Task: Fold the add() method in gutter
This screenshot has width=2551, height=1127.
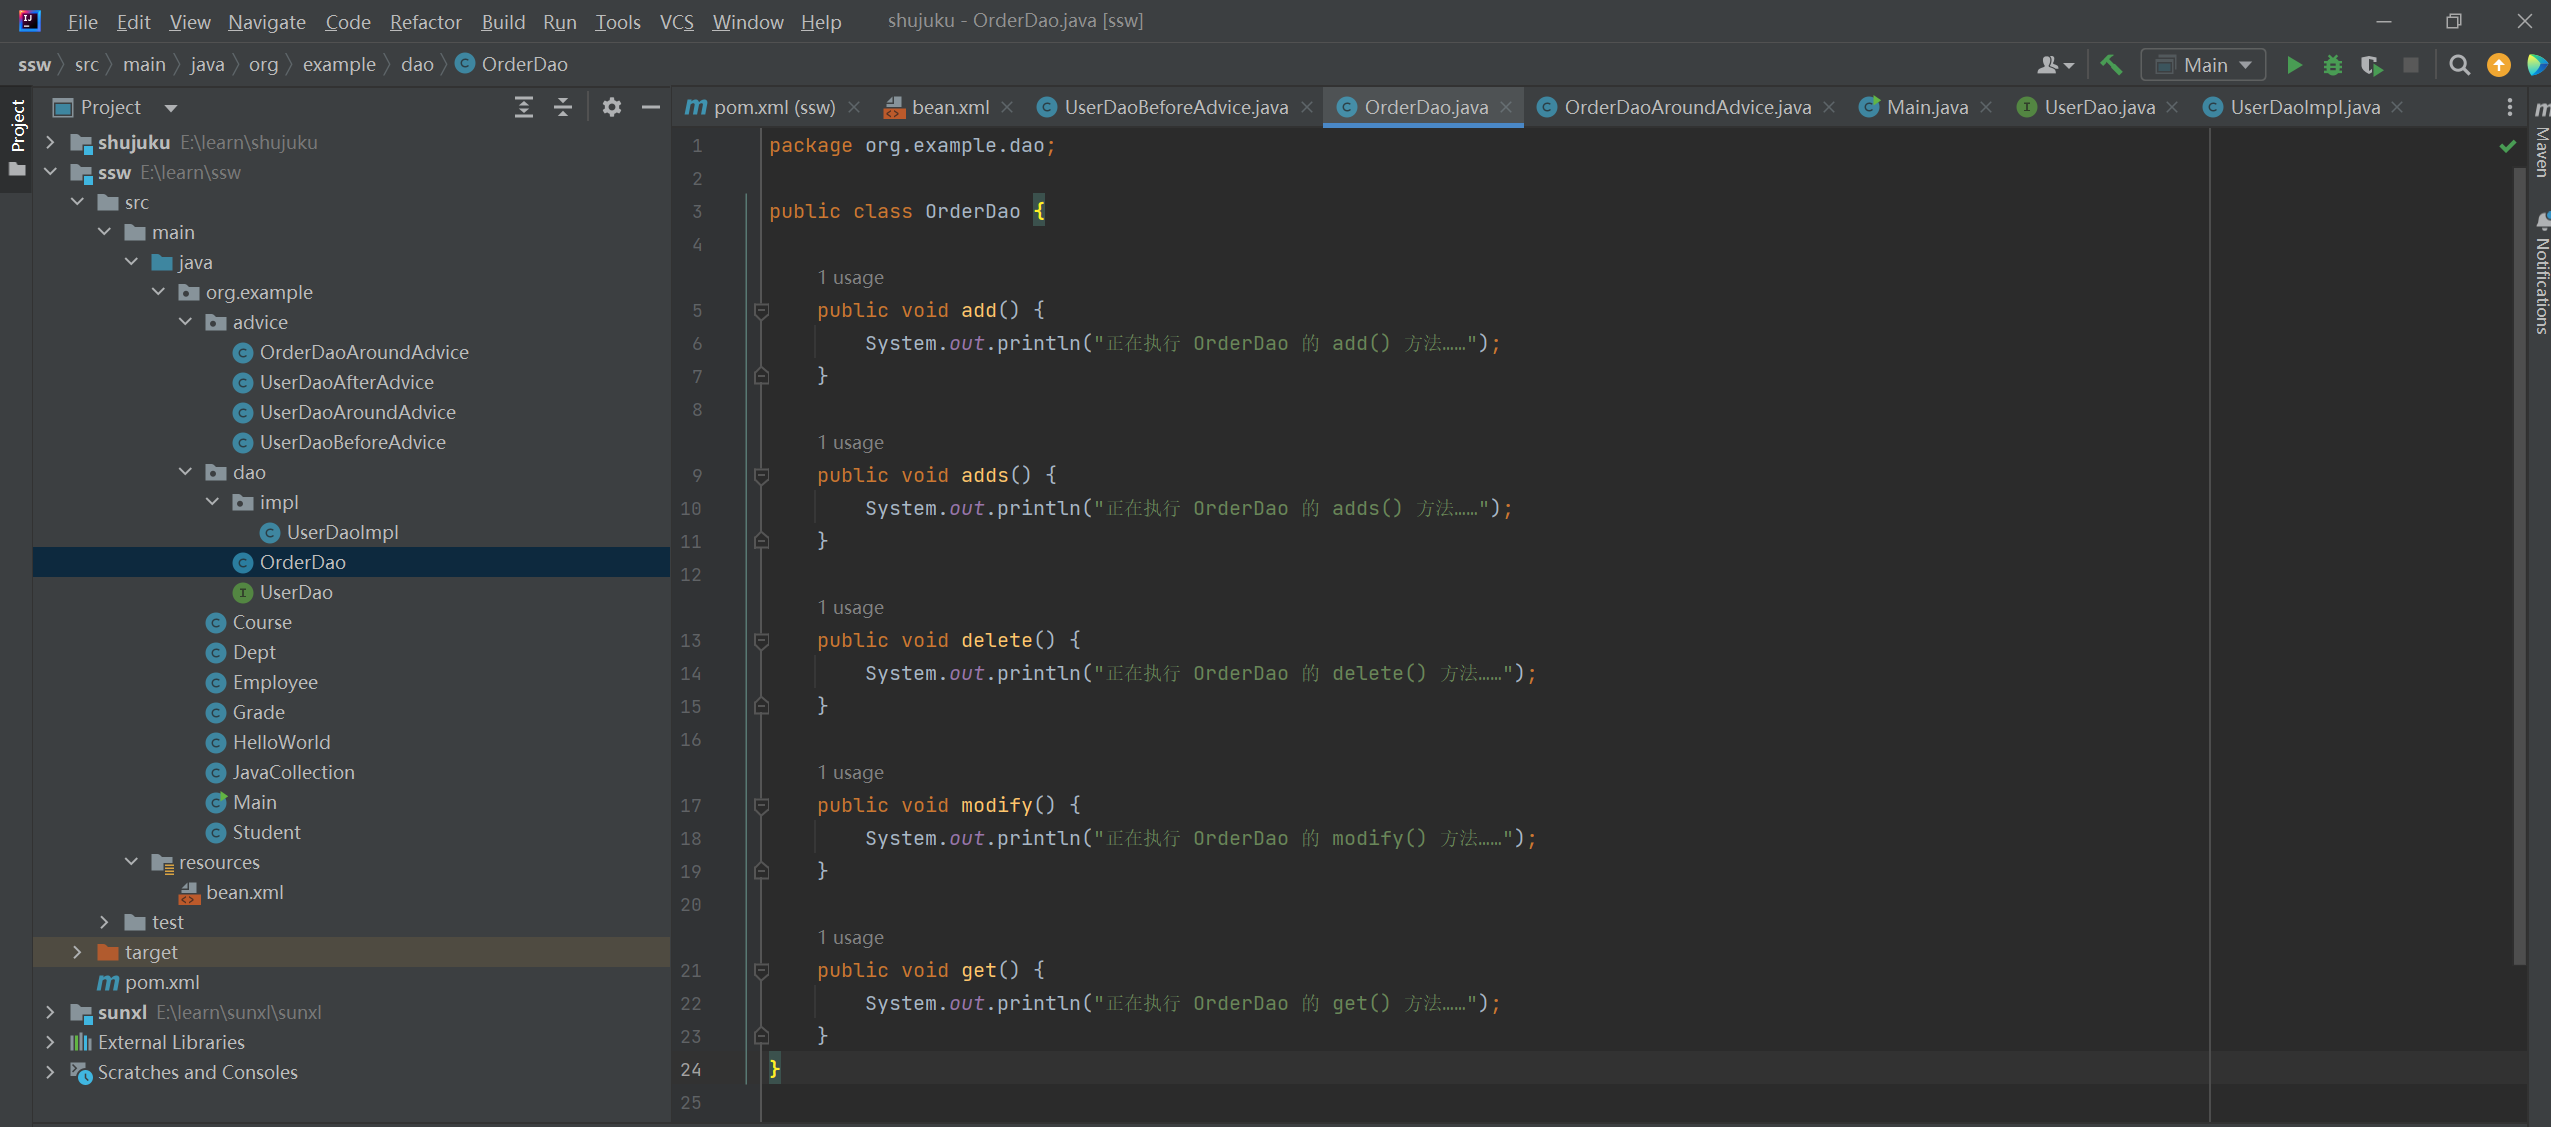Action: 761,311
